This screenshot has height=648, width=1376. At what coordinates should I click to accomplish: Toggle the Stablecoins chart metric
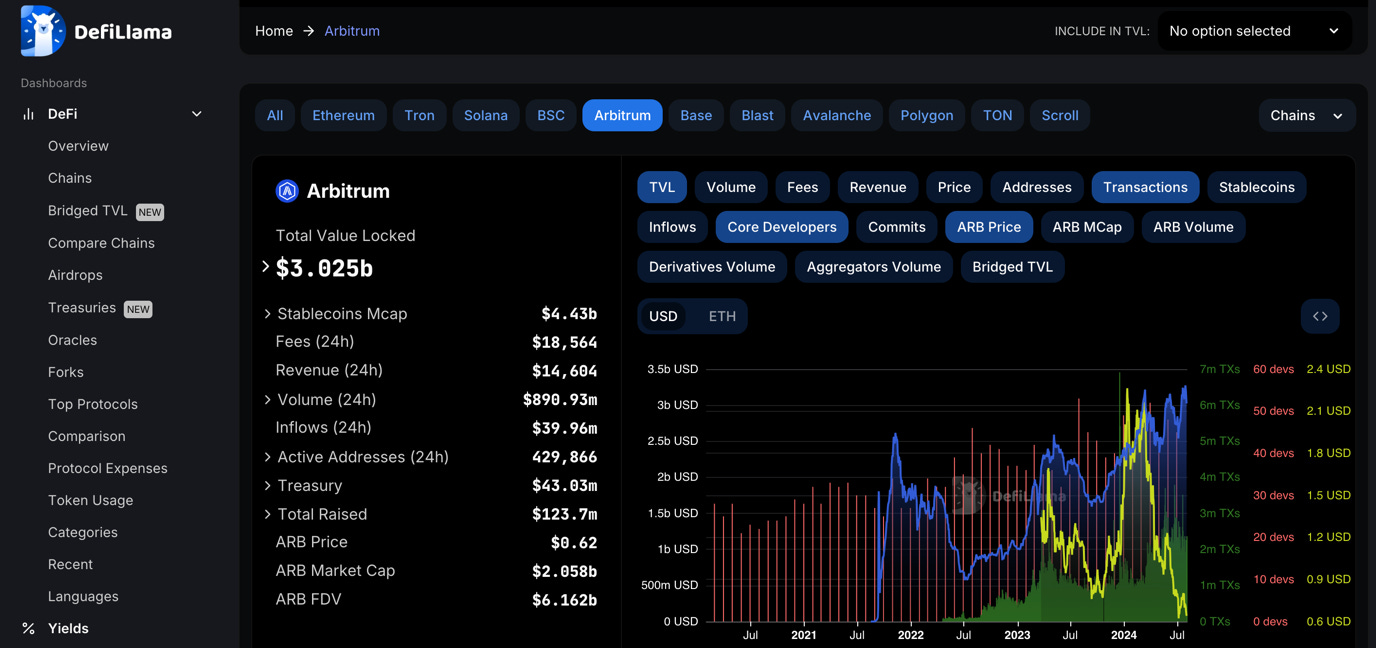(1257, 187)
